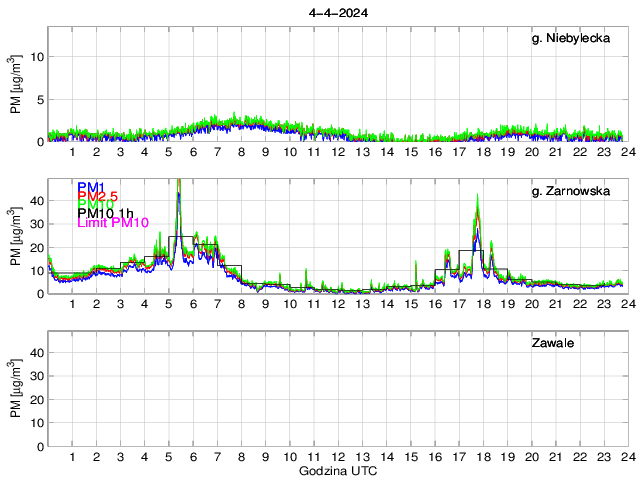Click hour 5 under the Zarnowska plot

click(x=169, y=304)
